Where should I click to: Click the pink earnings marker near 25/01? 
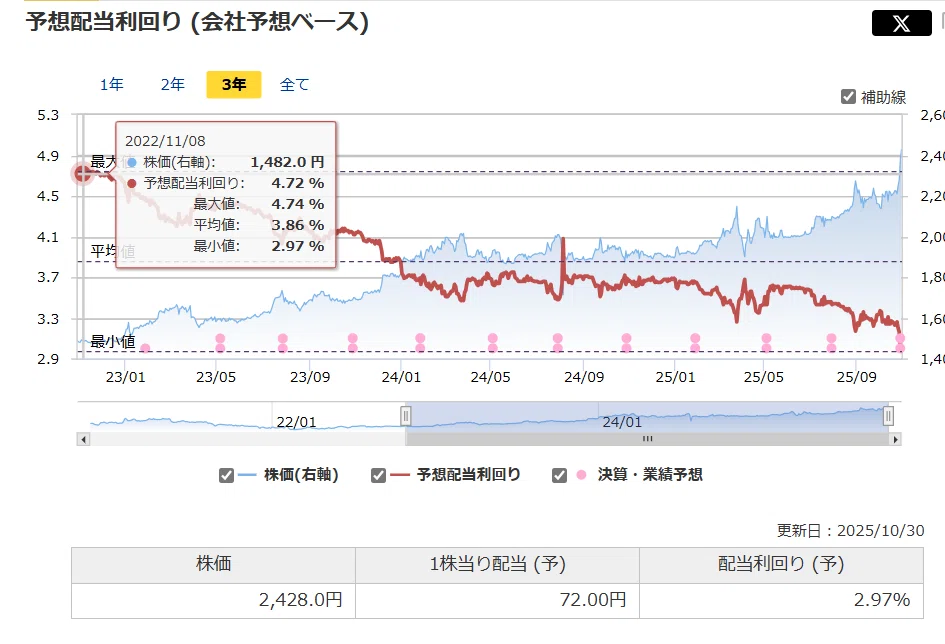coord(695,343)
